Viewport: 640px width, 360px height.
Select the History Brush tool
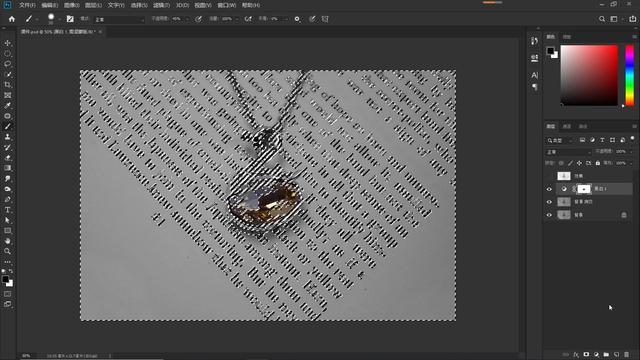(7, 147)
